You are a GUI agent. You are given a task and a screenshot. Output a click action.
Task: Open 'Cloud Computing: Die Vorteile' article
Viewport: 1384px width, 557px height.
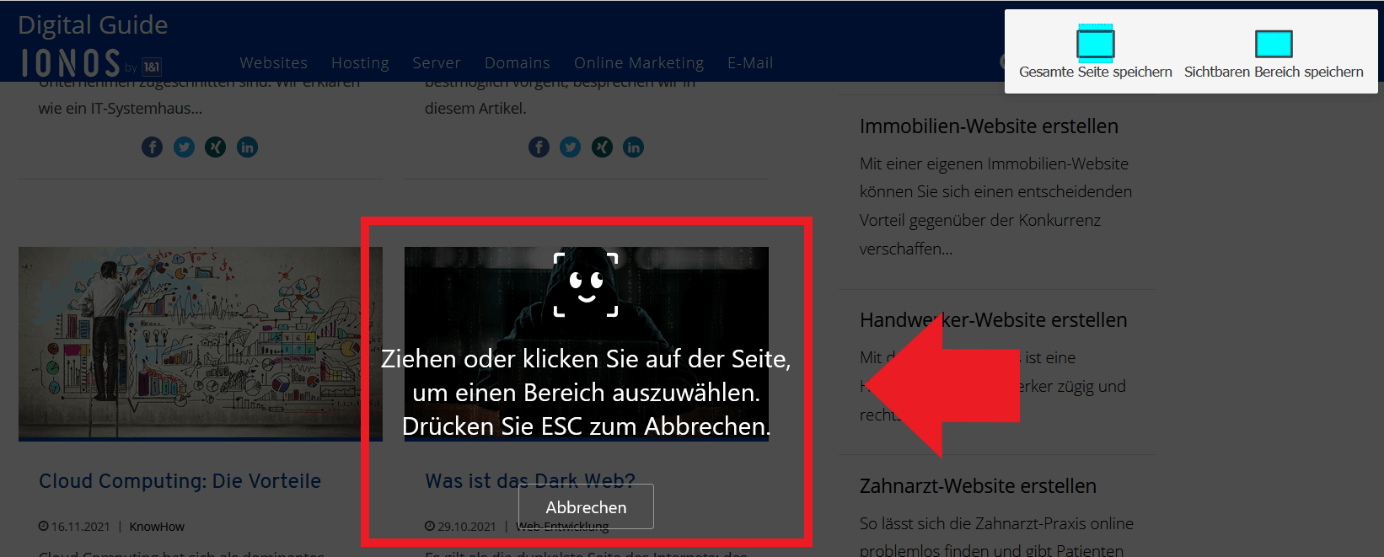click(x=180, y=481)
